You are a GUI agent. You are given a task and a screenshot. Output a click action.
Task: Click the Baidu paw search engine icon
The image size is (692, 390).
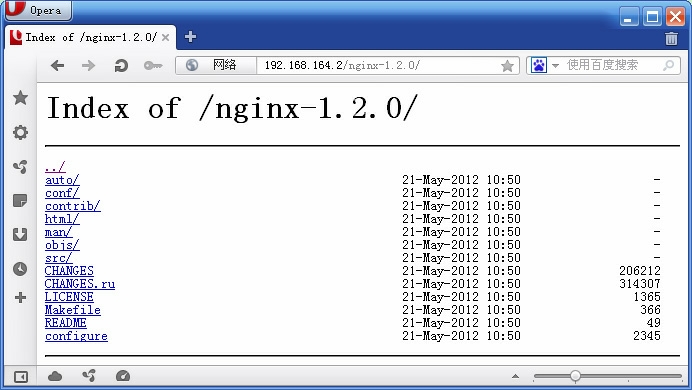pyautogui.click(x=539, y=65)
